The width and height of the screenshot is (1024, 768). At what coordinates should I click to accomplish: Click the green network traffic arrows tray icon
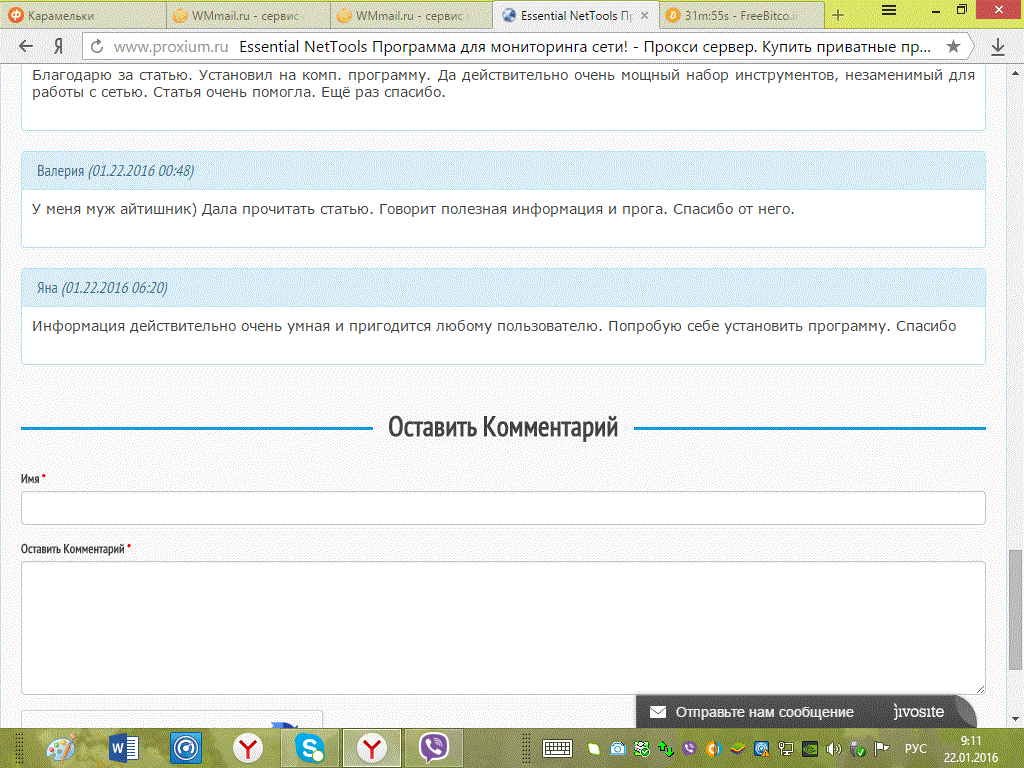pos(665,748)
